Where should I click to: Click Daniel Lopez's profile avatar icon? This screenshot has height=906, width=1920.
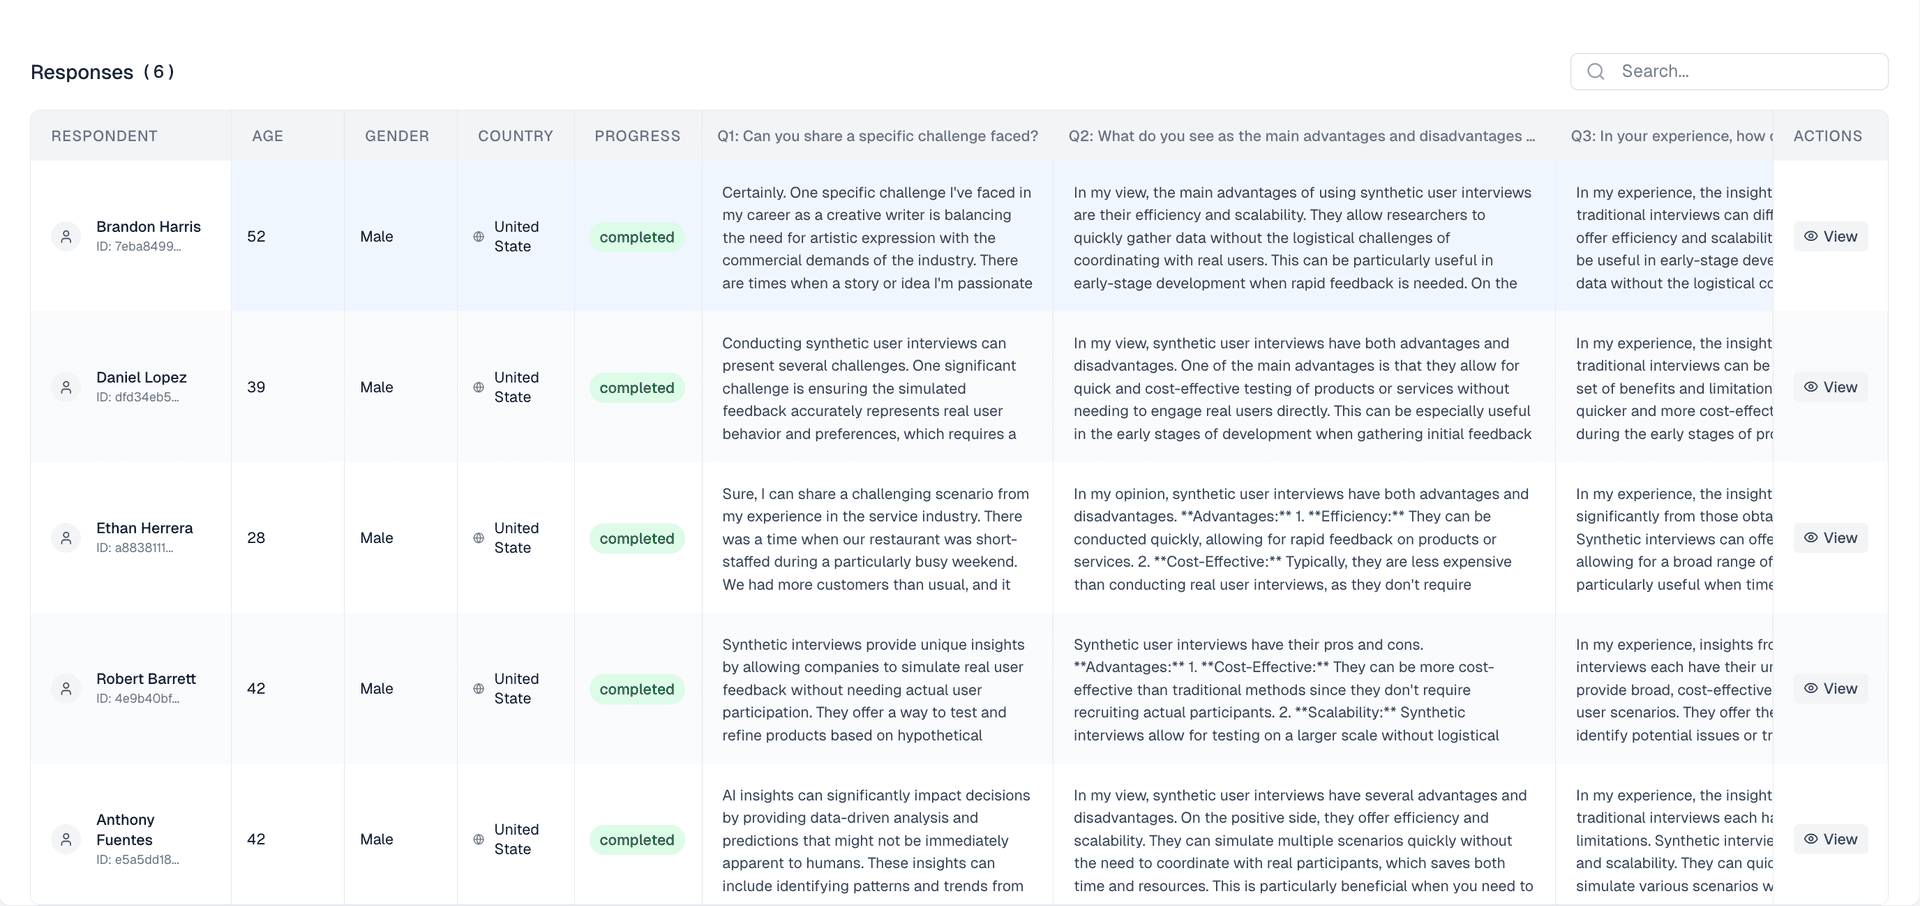point(66,387)
